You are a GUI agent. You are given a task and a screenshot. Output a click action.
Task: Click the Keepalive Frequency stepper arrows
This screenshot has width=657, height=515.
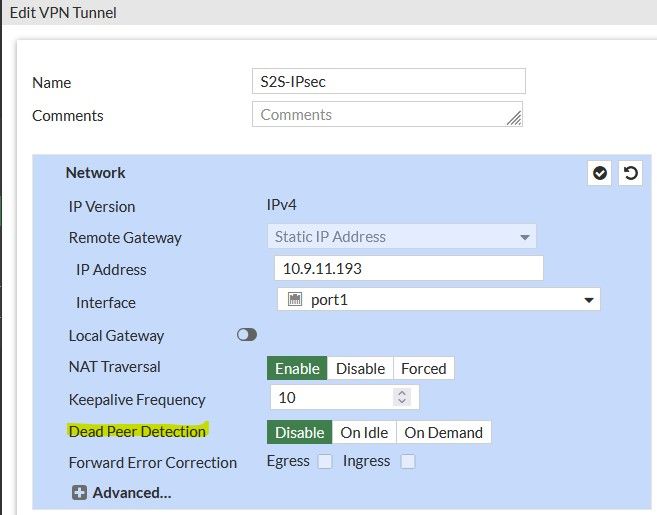pyautogui.click(x=402, y=397)
